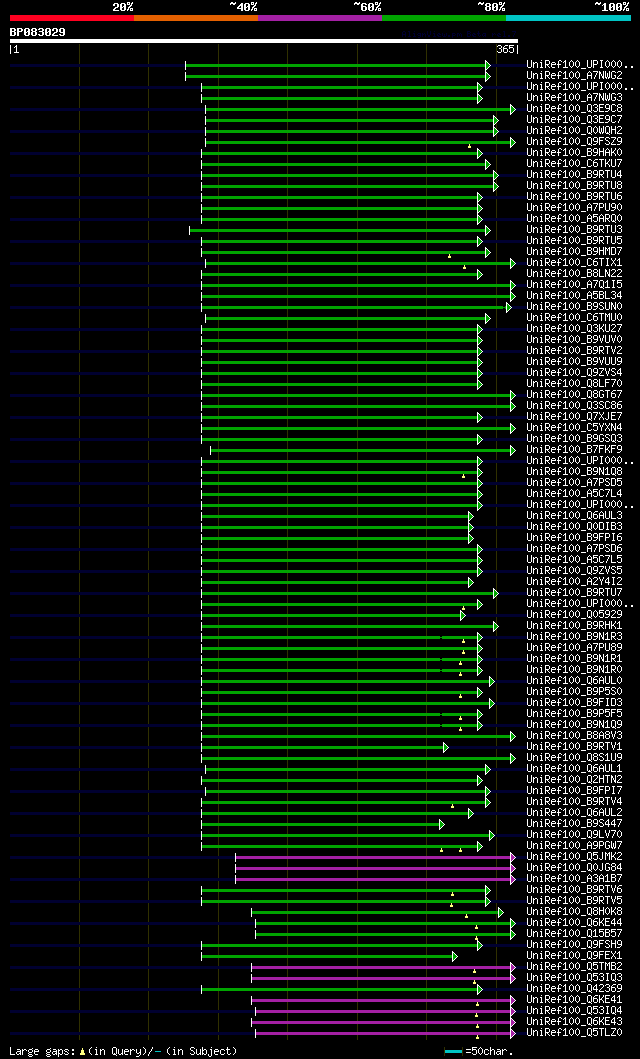
Task: Select the UniRef100_C6TKU7 label
Action: click(575, 163)
